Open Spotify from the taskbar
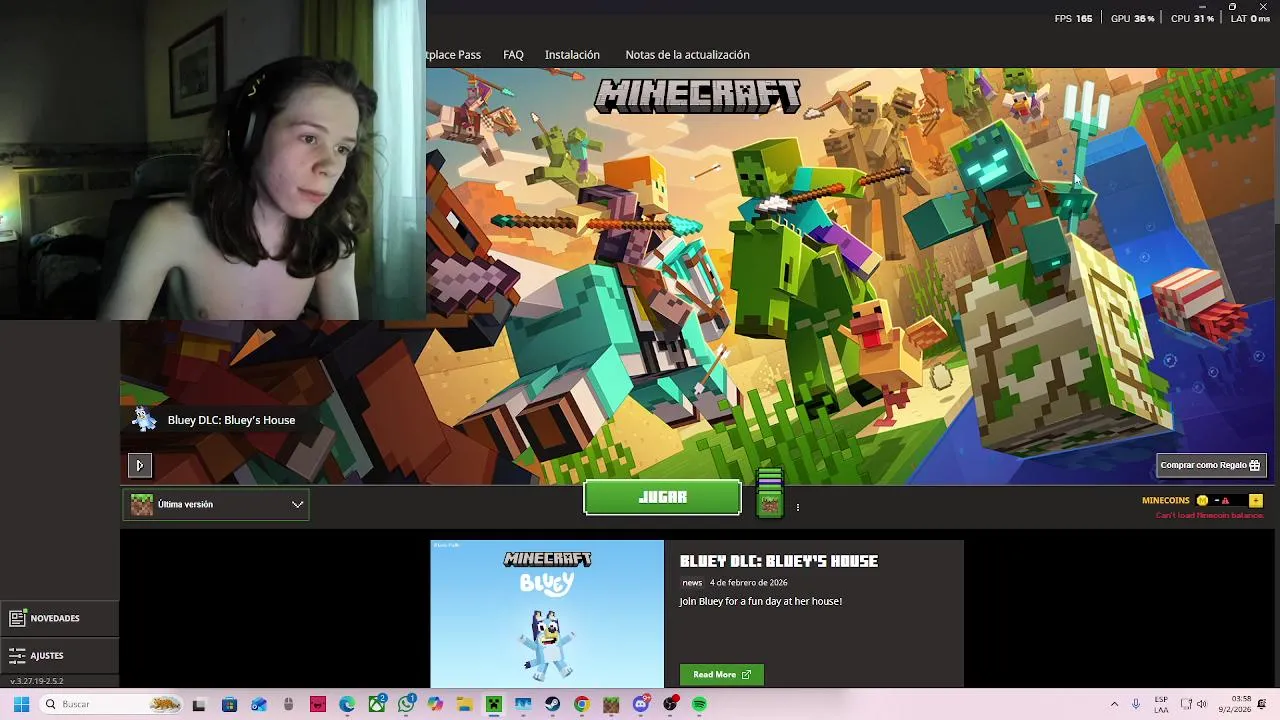Image resolution: width=1280 pixels, height=720 pixels. point(699,704)
